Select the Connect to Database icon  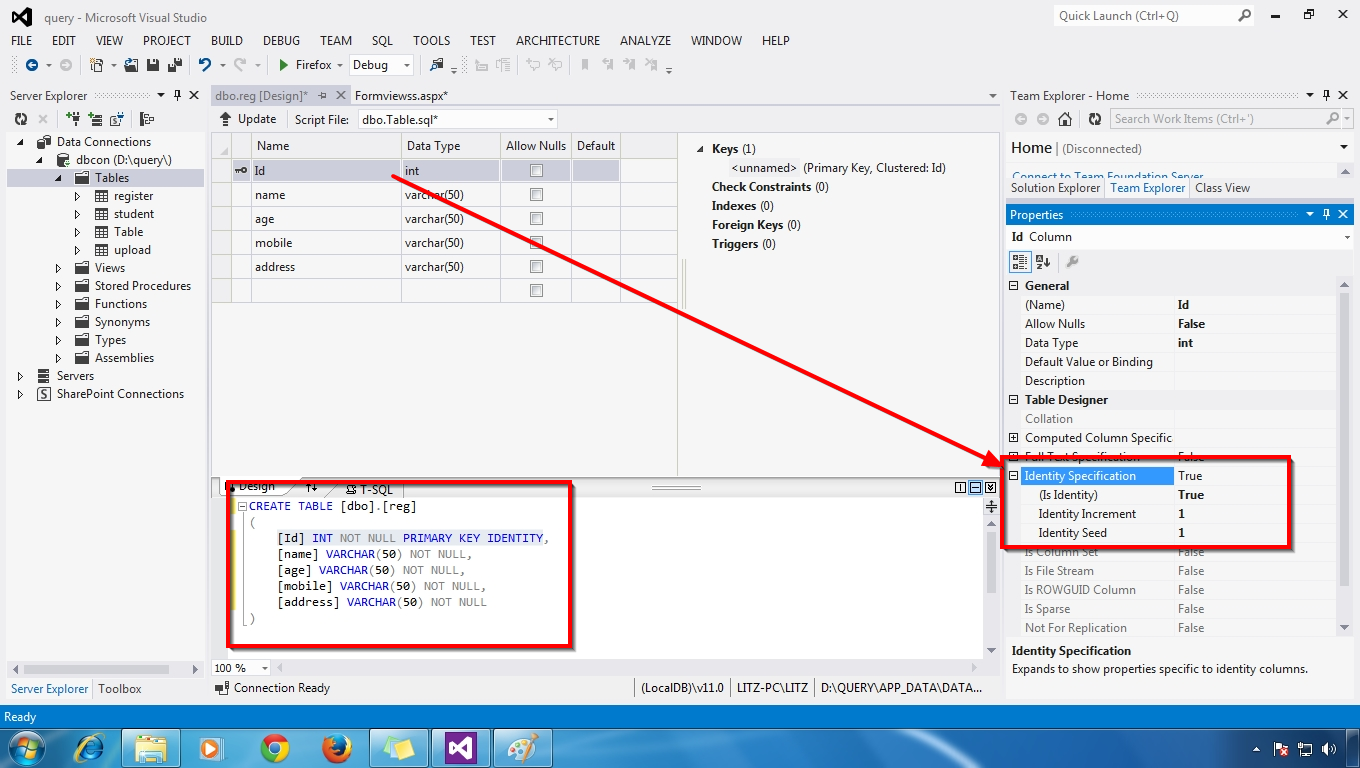pyautogui.click(x=73, y=118)
